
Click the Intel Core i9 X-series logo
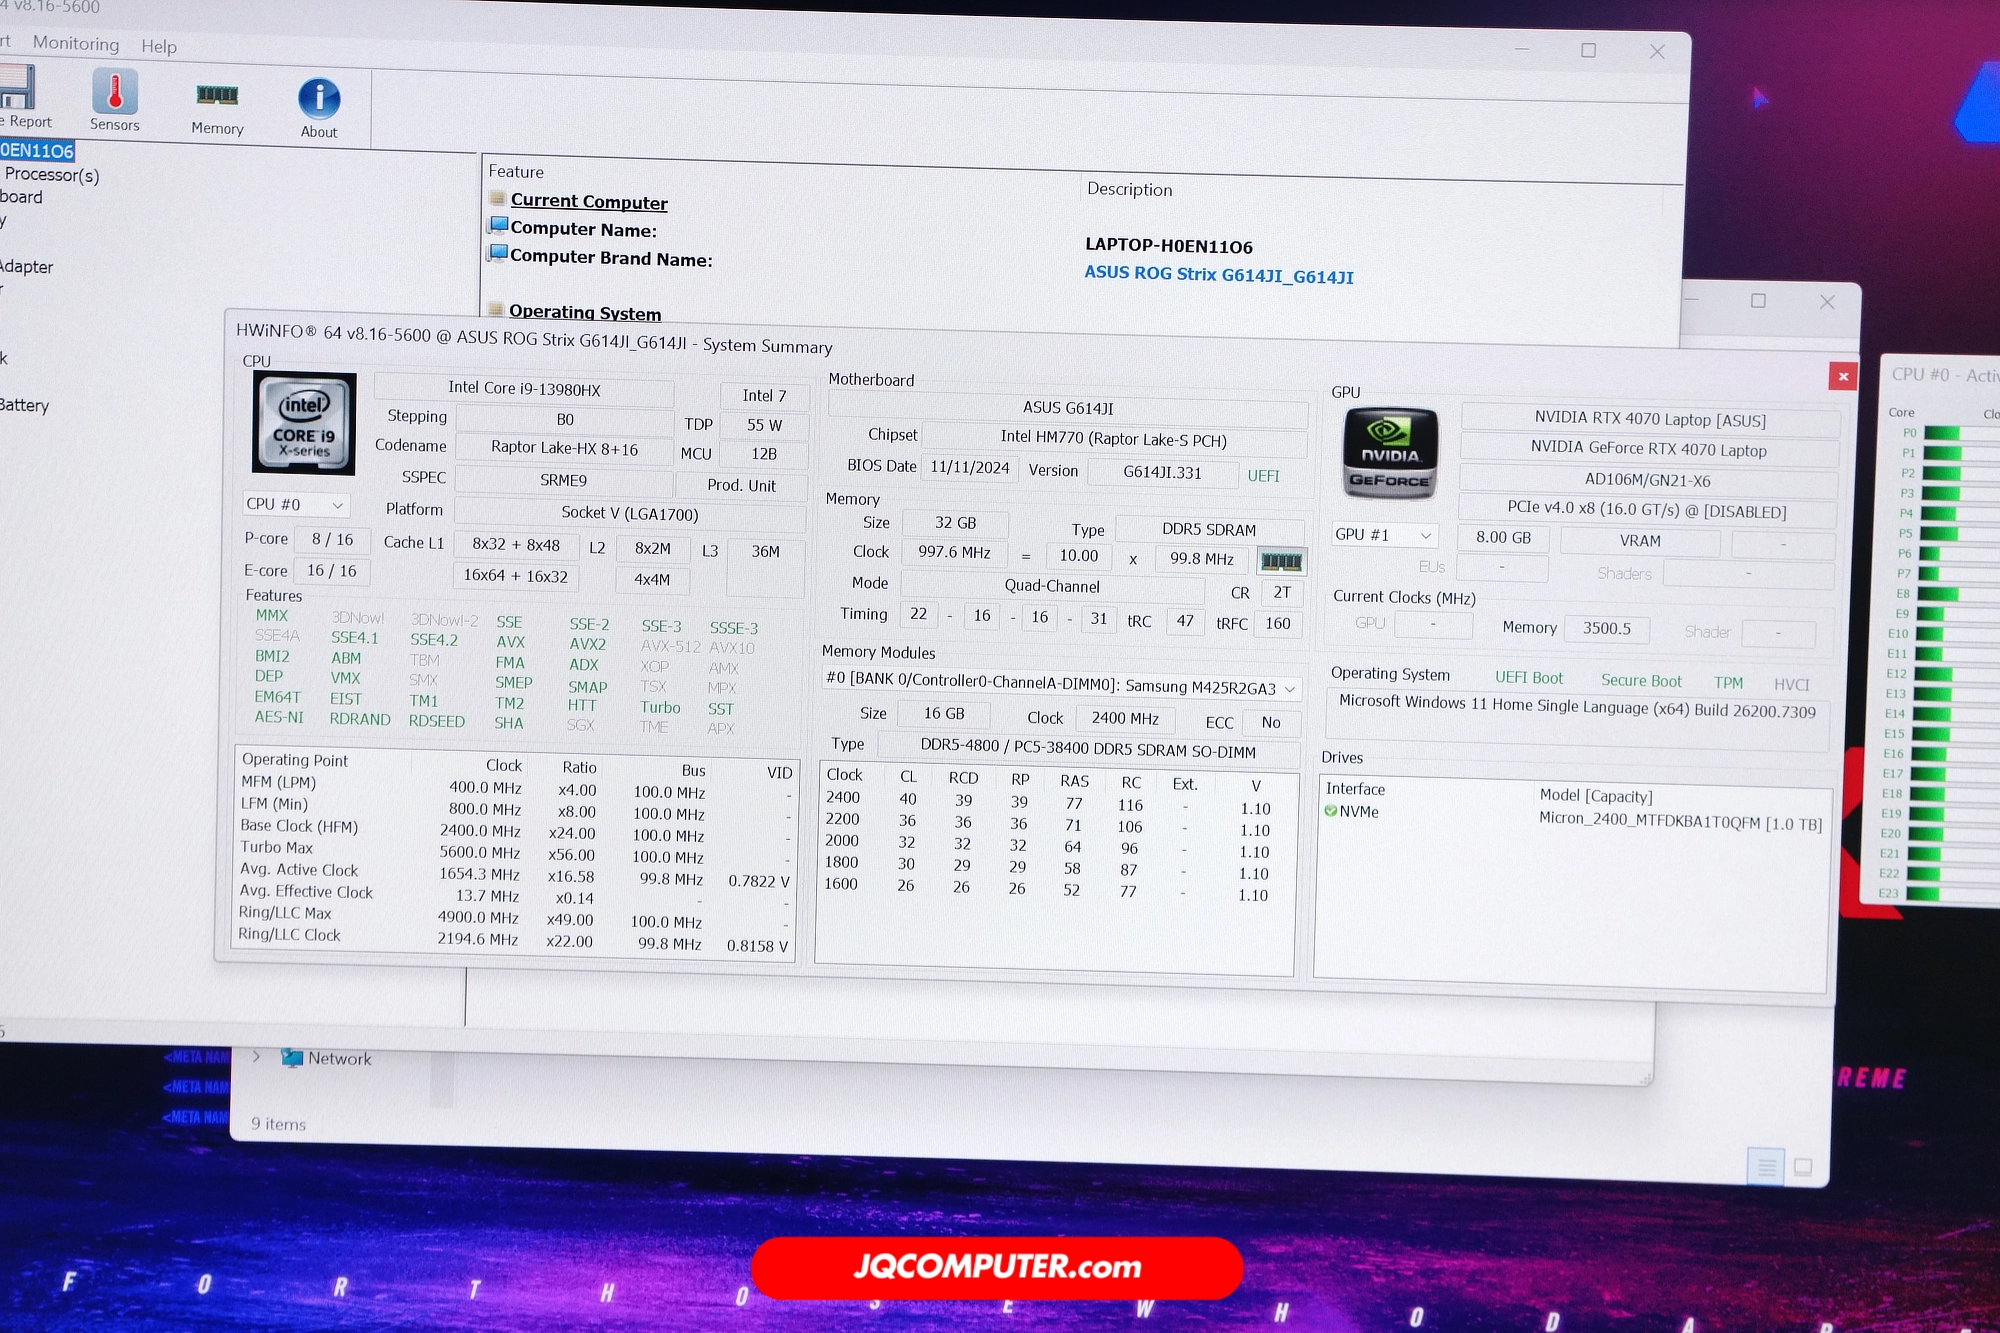[x=303, y=424]
